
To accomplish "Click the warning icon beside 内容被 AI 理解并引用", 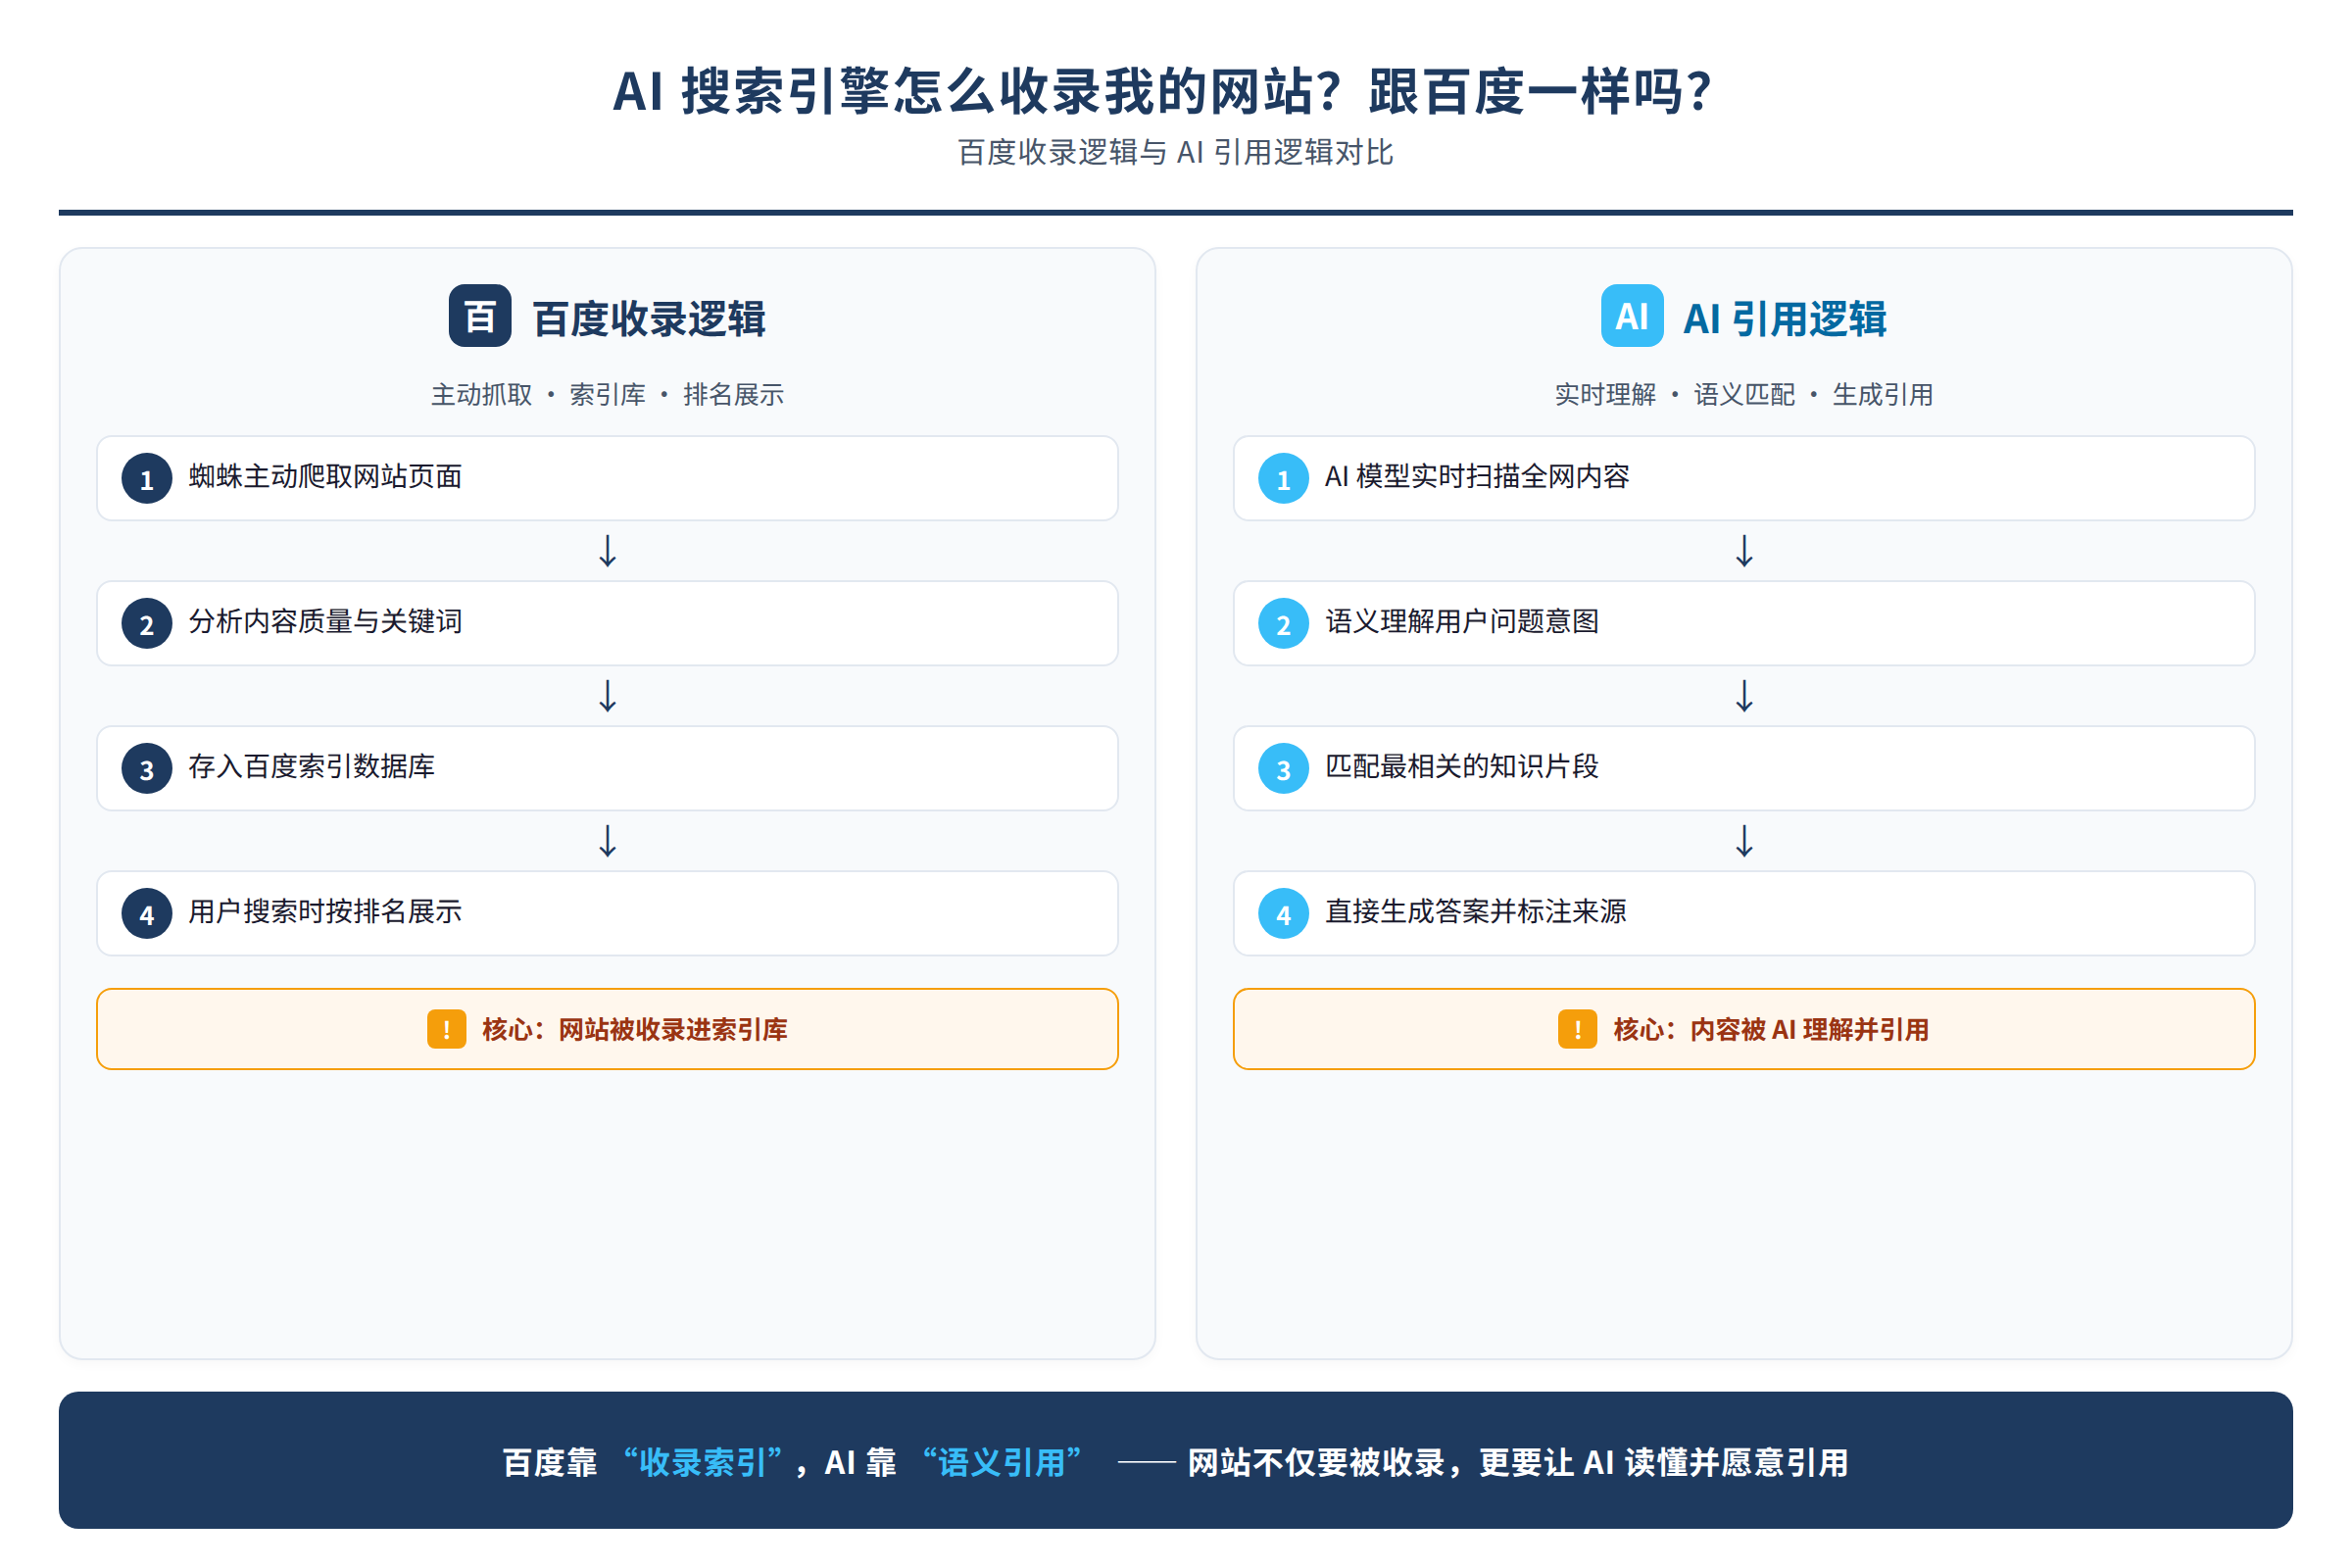I will (1577, 1029).
